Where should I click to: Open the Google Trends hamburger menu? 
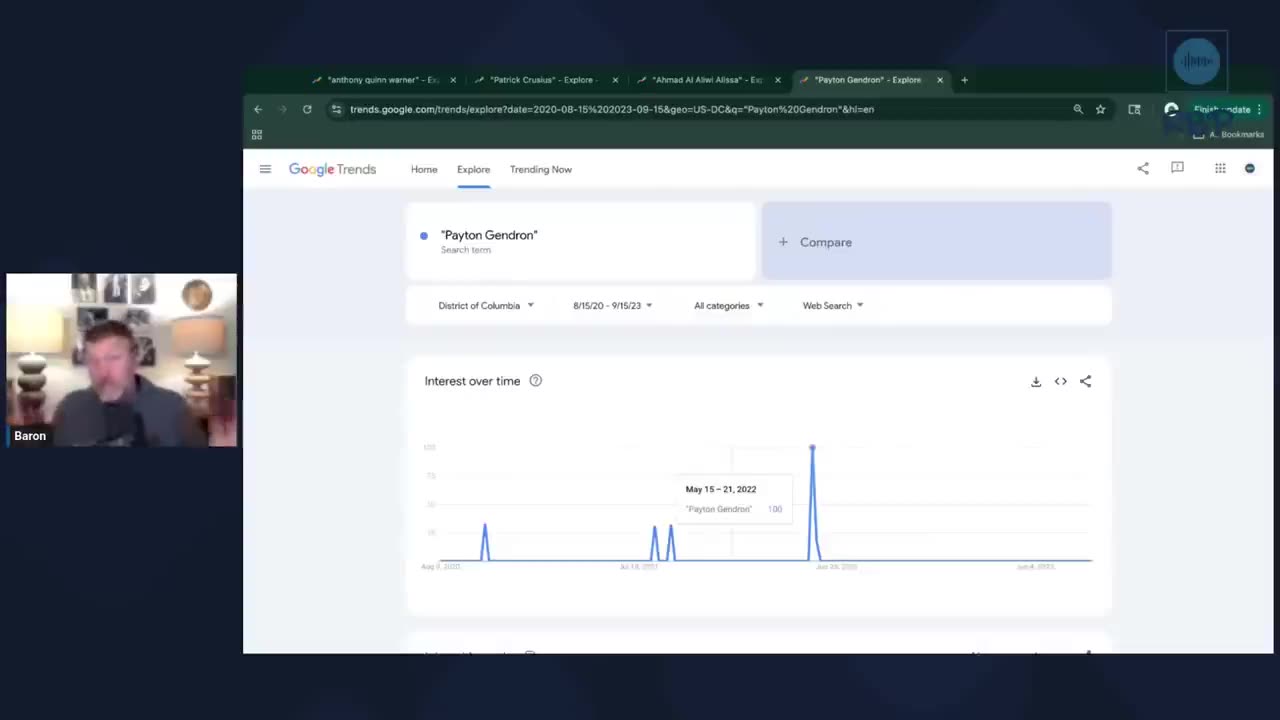(265, 169)
